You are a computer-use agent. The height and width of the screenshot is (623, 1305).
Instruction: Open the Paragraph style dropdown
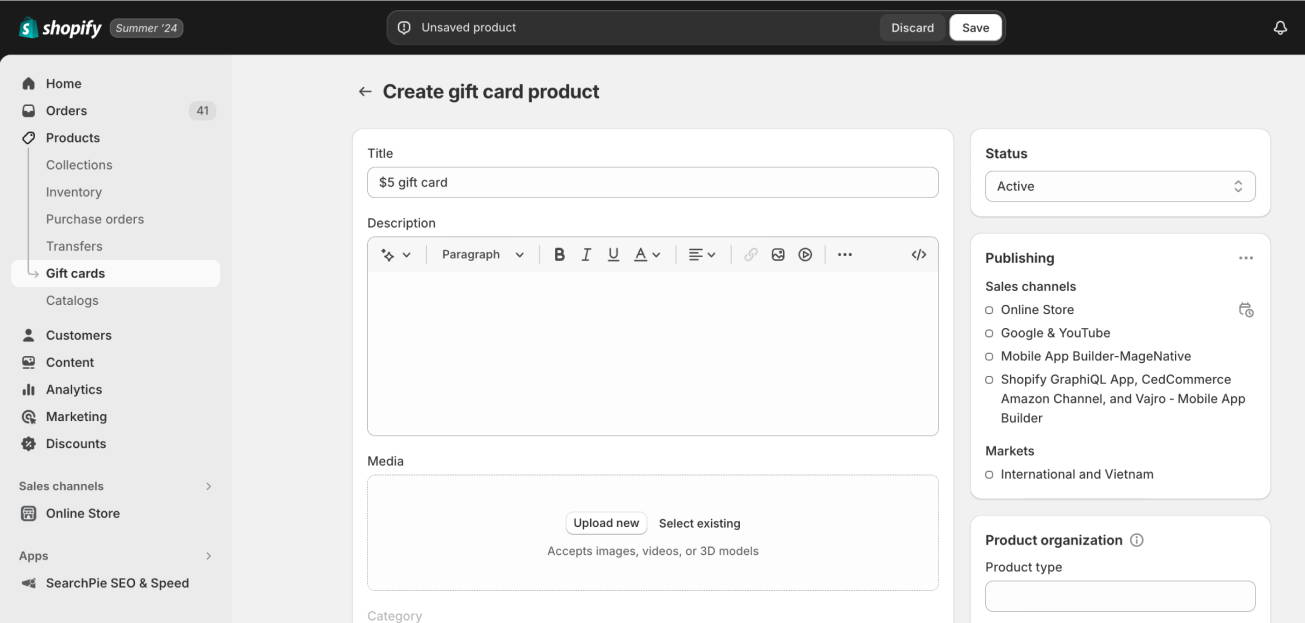coord(481,254)
